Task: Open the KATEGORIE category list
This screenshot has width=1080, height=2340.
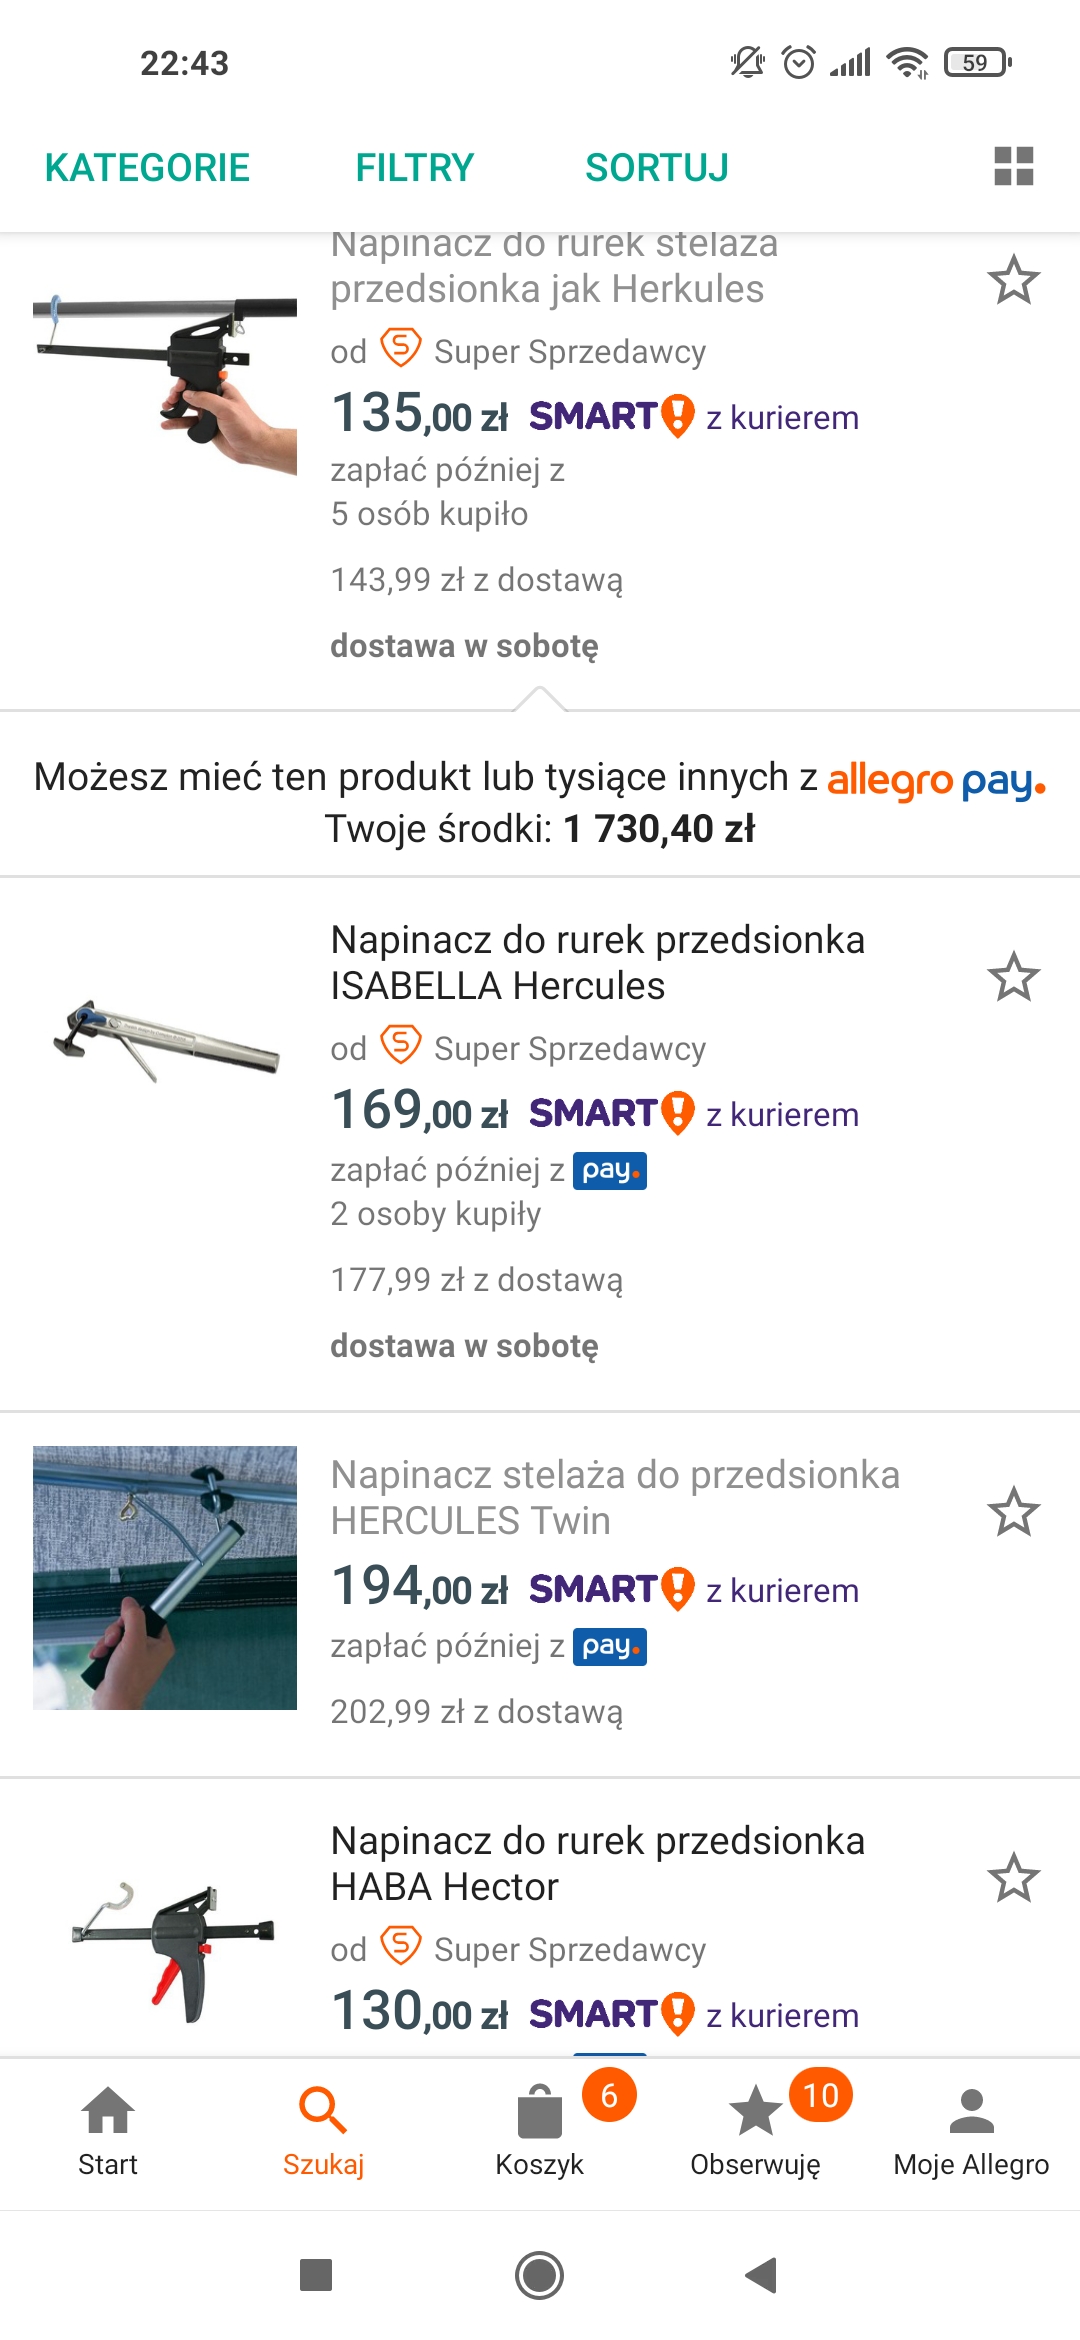Action: (x=148, y=168)
